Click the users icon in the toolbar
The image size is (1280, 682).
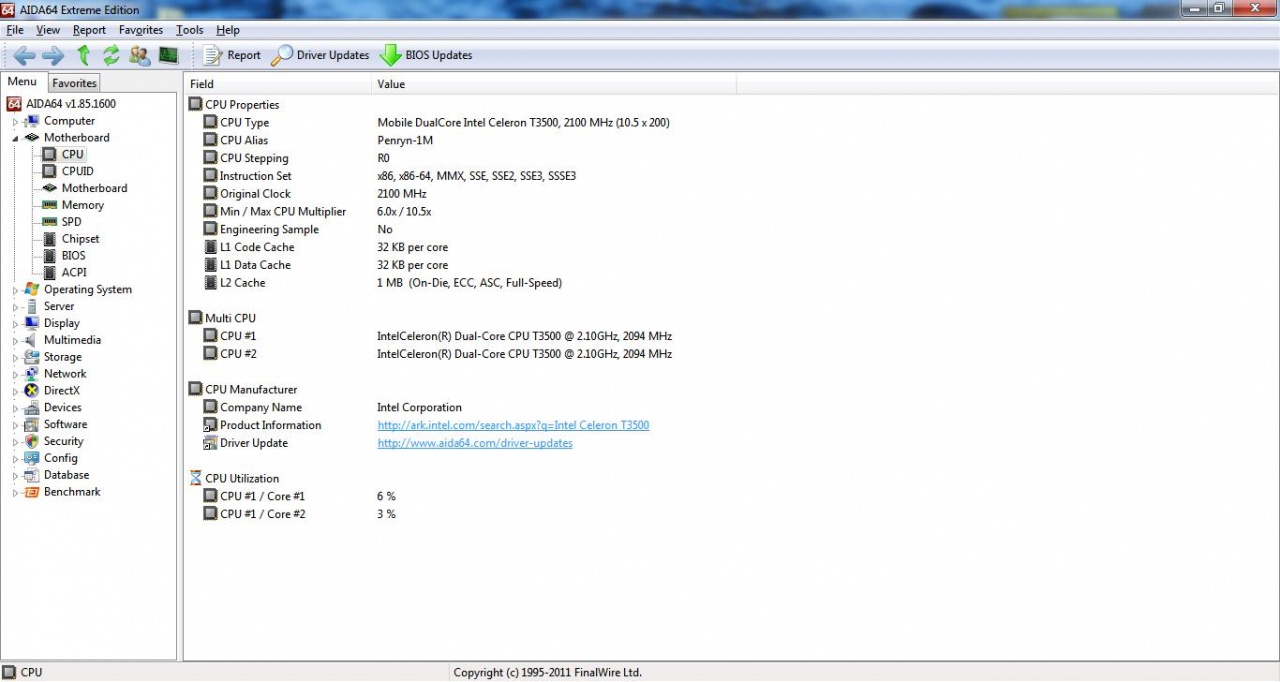pos(140,55)
